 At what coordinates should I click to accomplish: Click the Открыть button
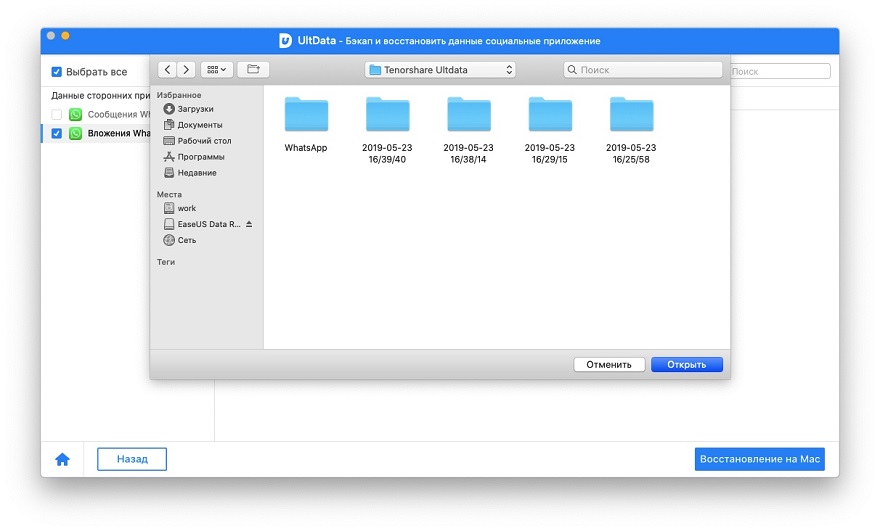click(x=686, y=364)
